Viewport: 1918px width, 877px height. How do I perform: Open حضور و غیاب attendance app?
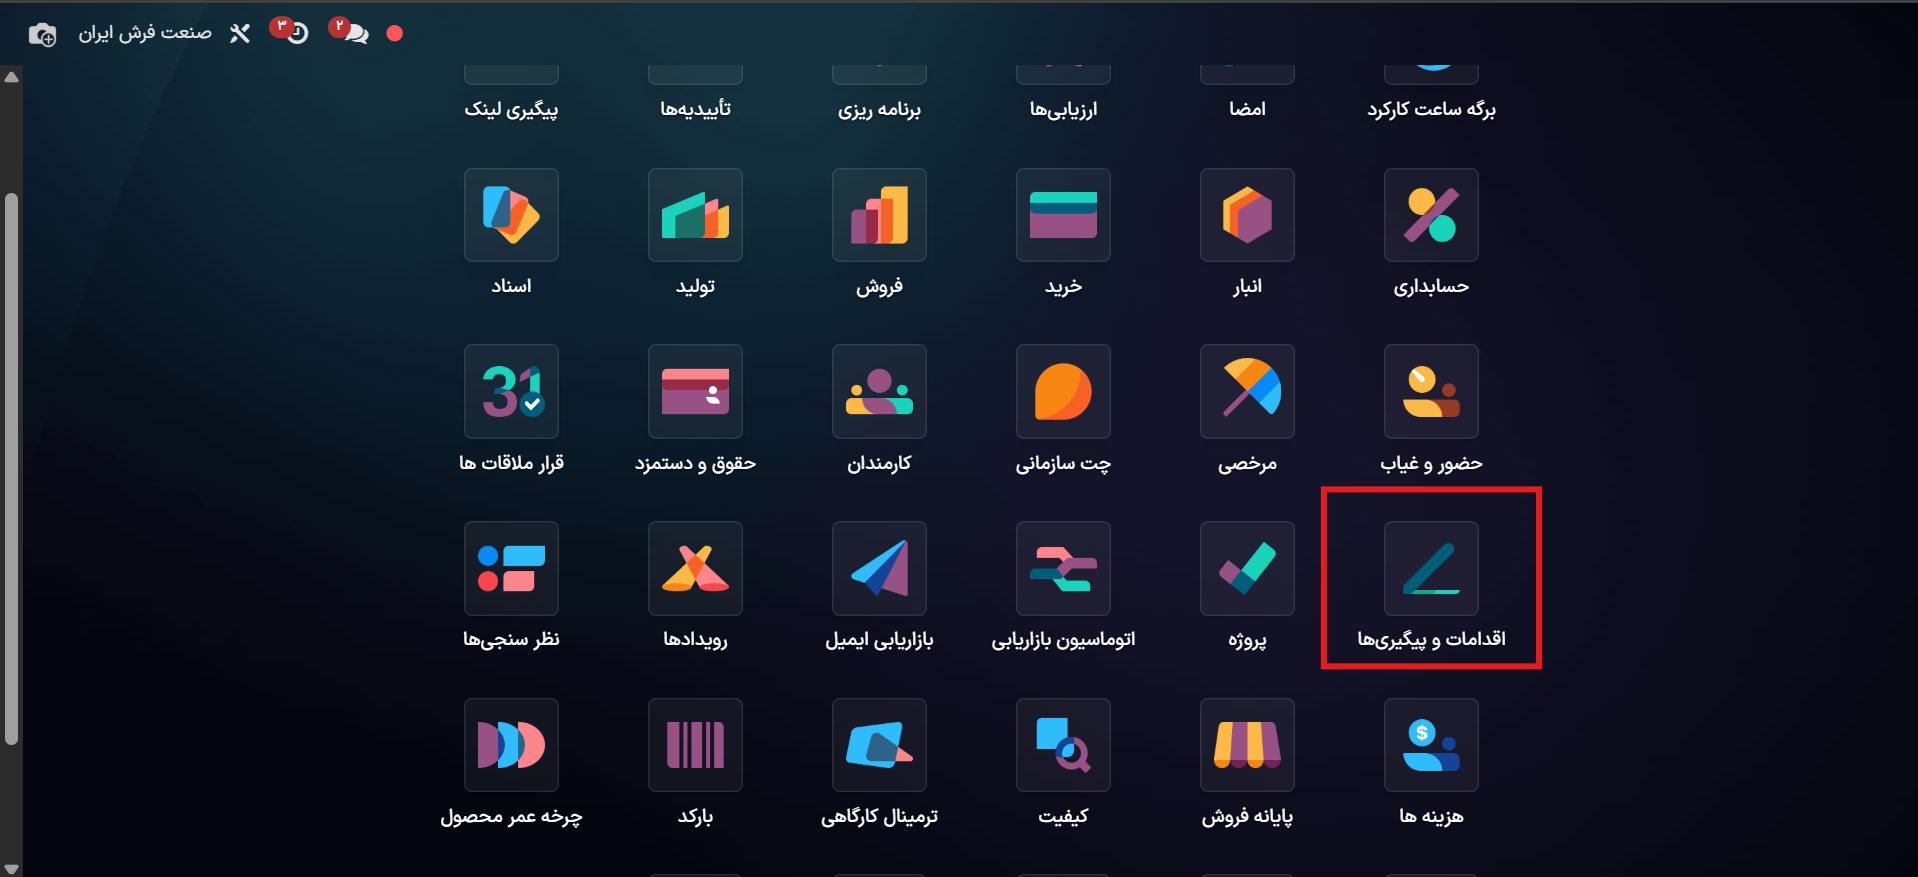1431,391
